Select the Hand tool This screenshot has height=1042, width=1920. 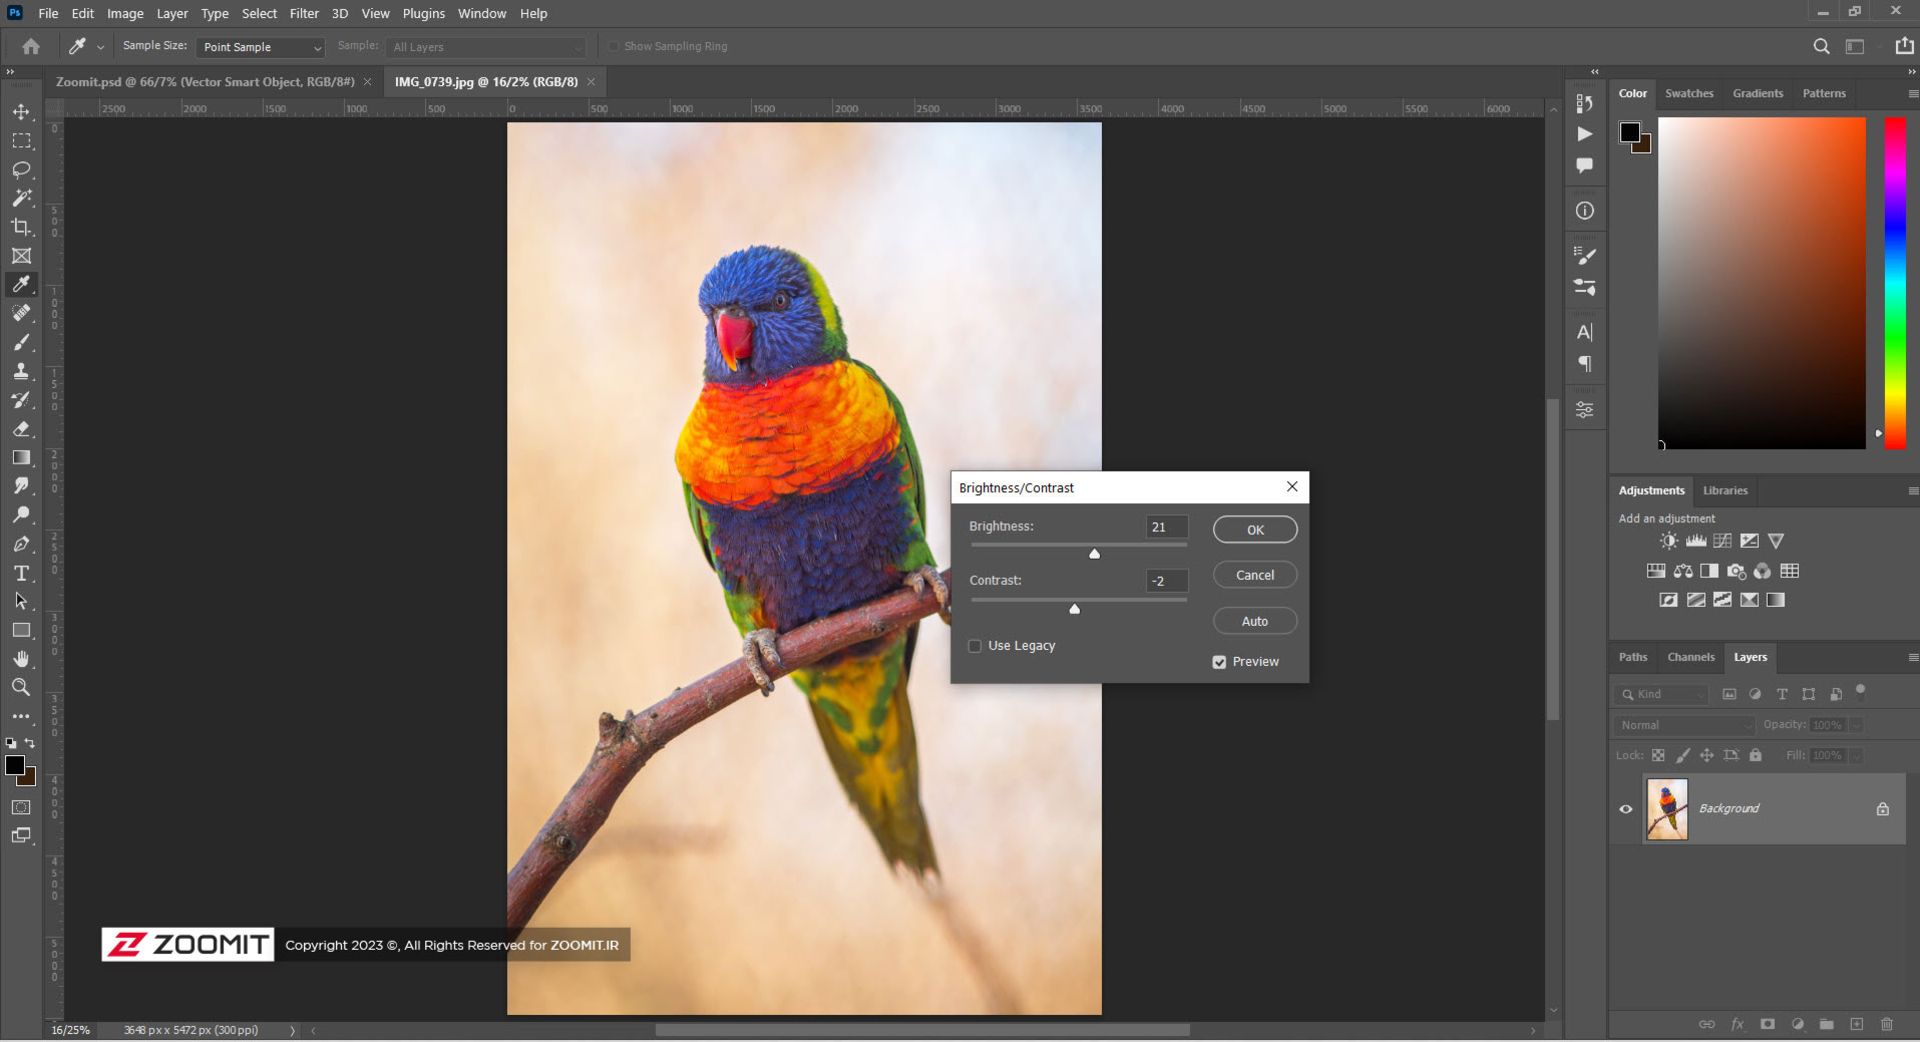coord(21,659)
